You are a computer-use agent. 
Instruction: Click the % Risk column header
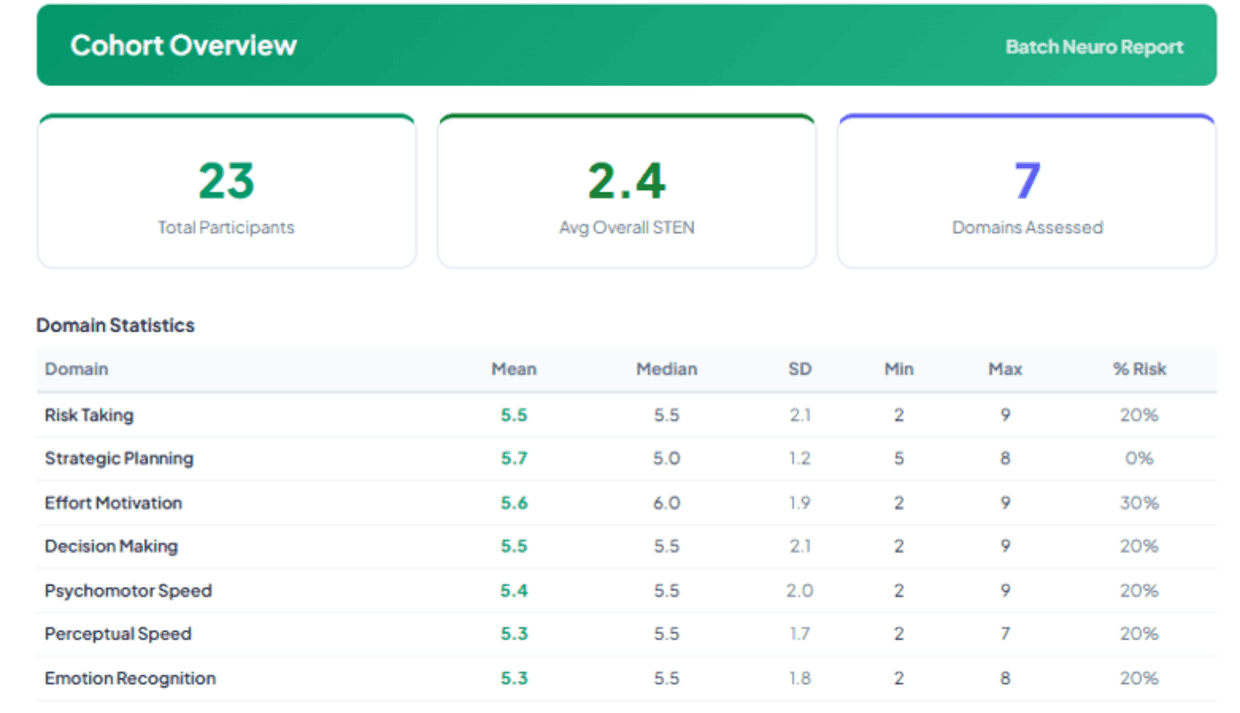tap(1139, 369)
